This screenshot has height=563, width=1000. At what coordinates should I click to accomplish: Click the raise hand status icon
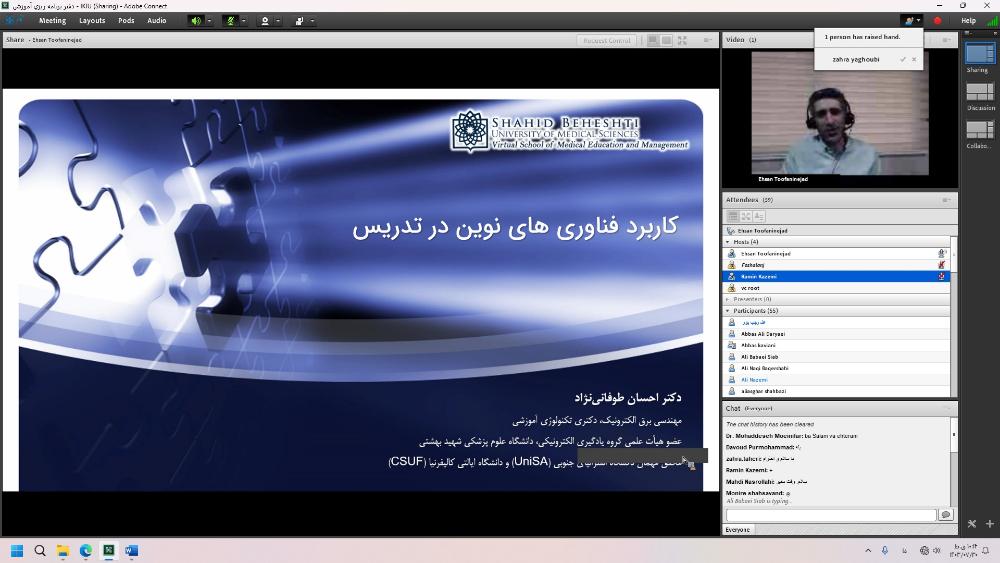pyautogui.click(x=908, y=20)
